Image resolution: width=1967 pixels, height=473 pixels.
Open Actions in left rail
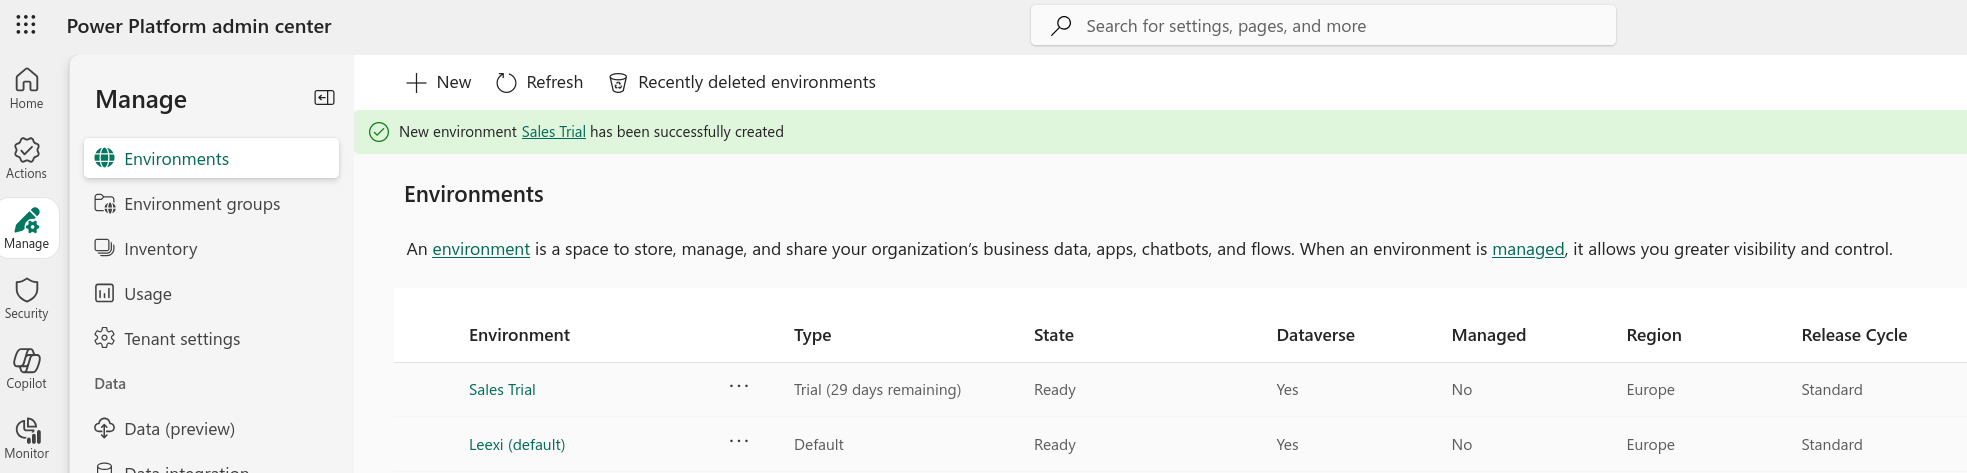pyautogui.click(x=27, y=158)
